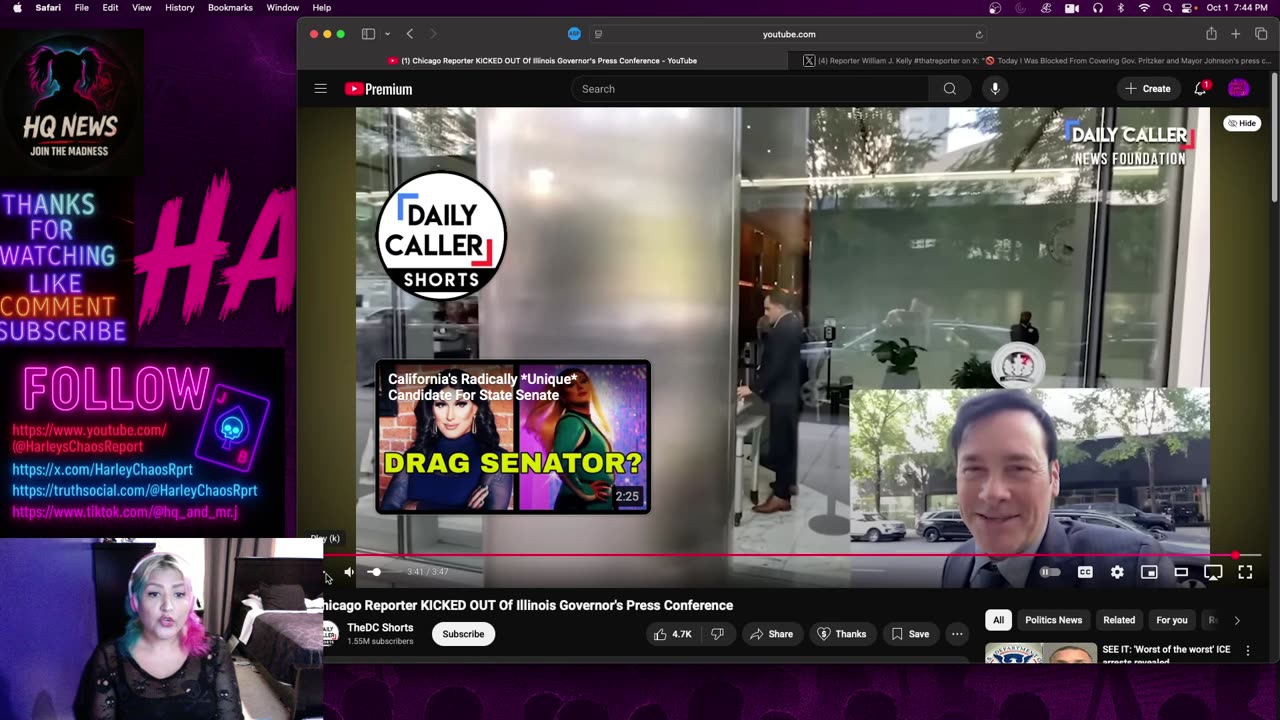Open Safari's File menu
1280x720 pixels.
click(x=82, y=8)
